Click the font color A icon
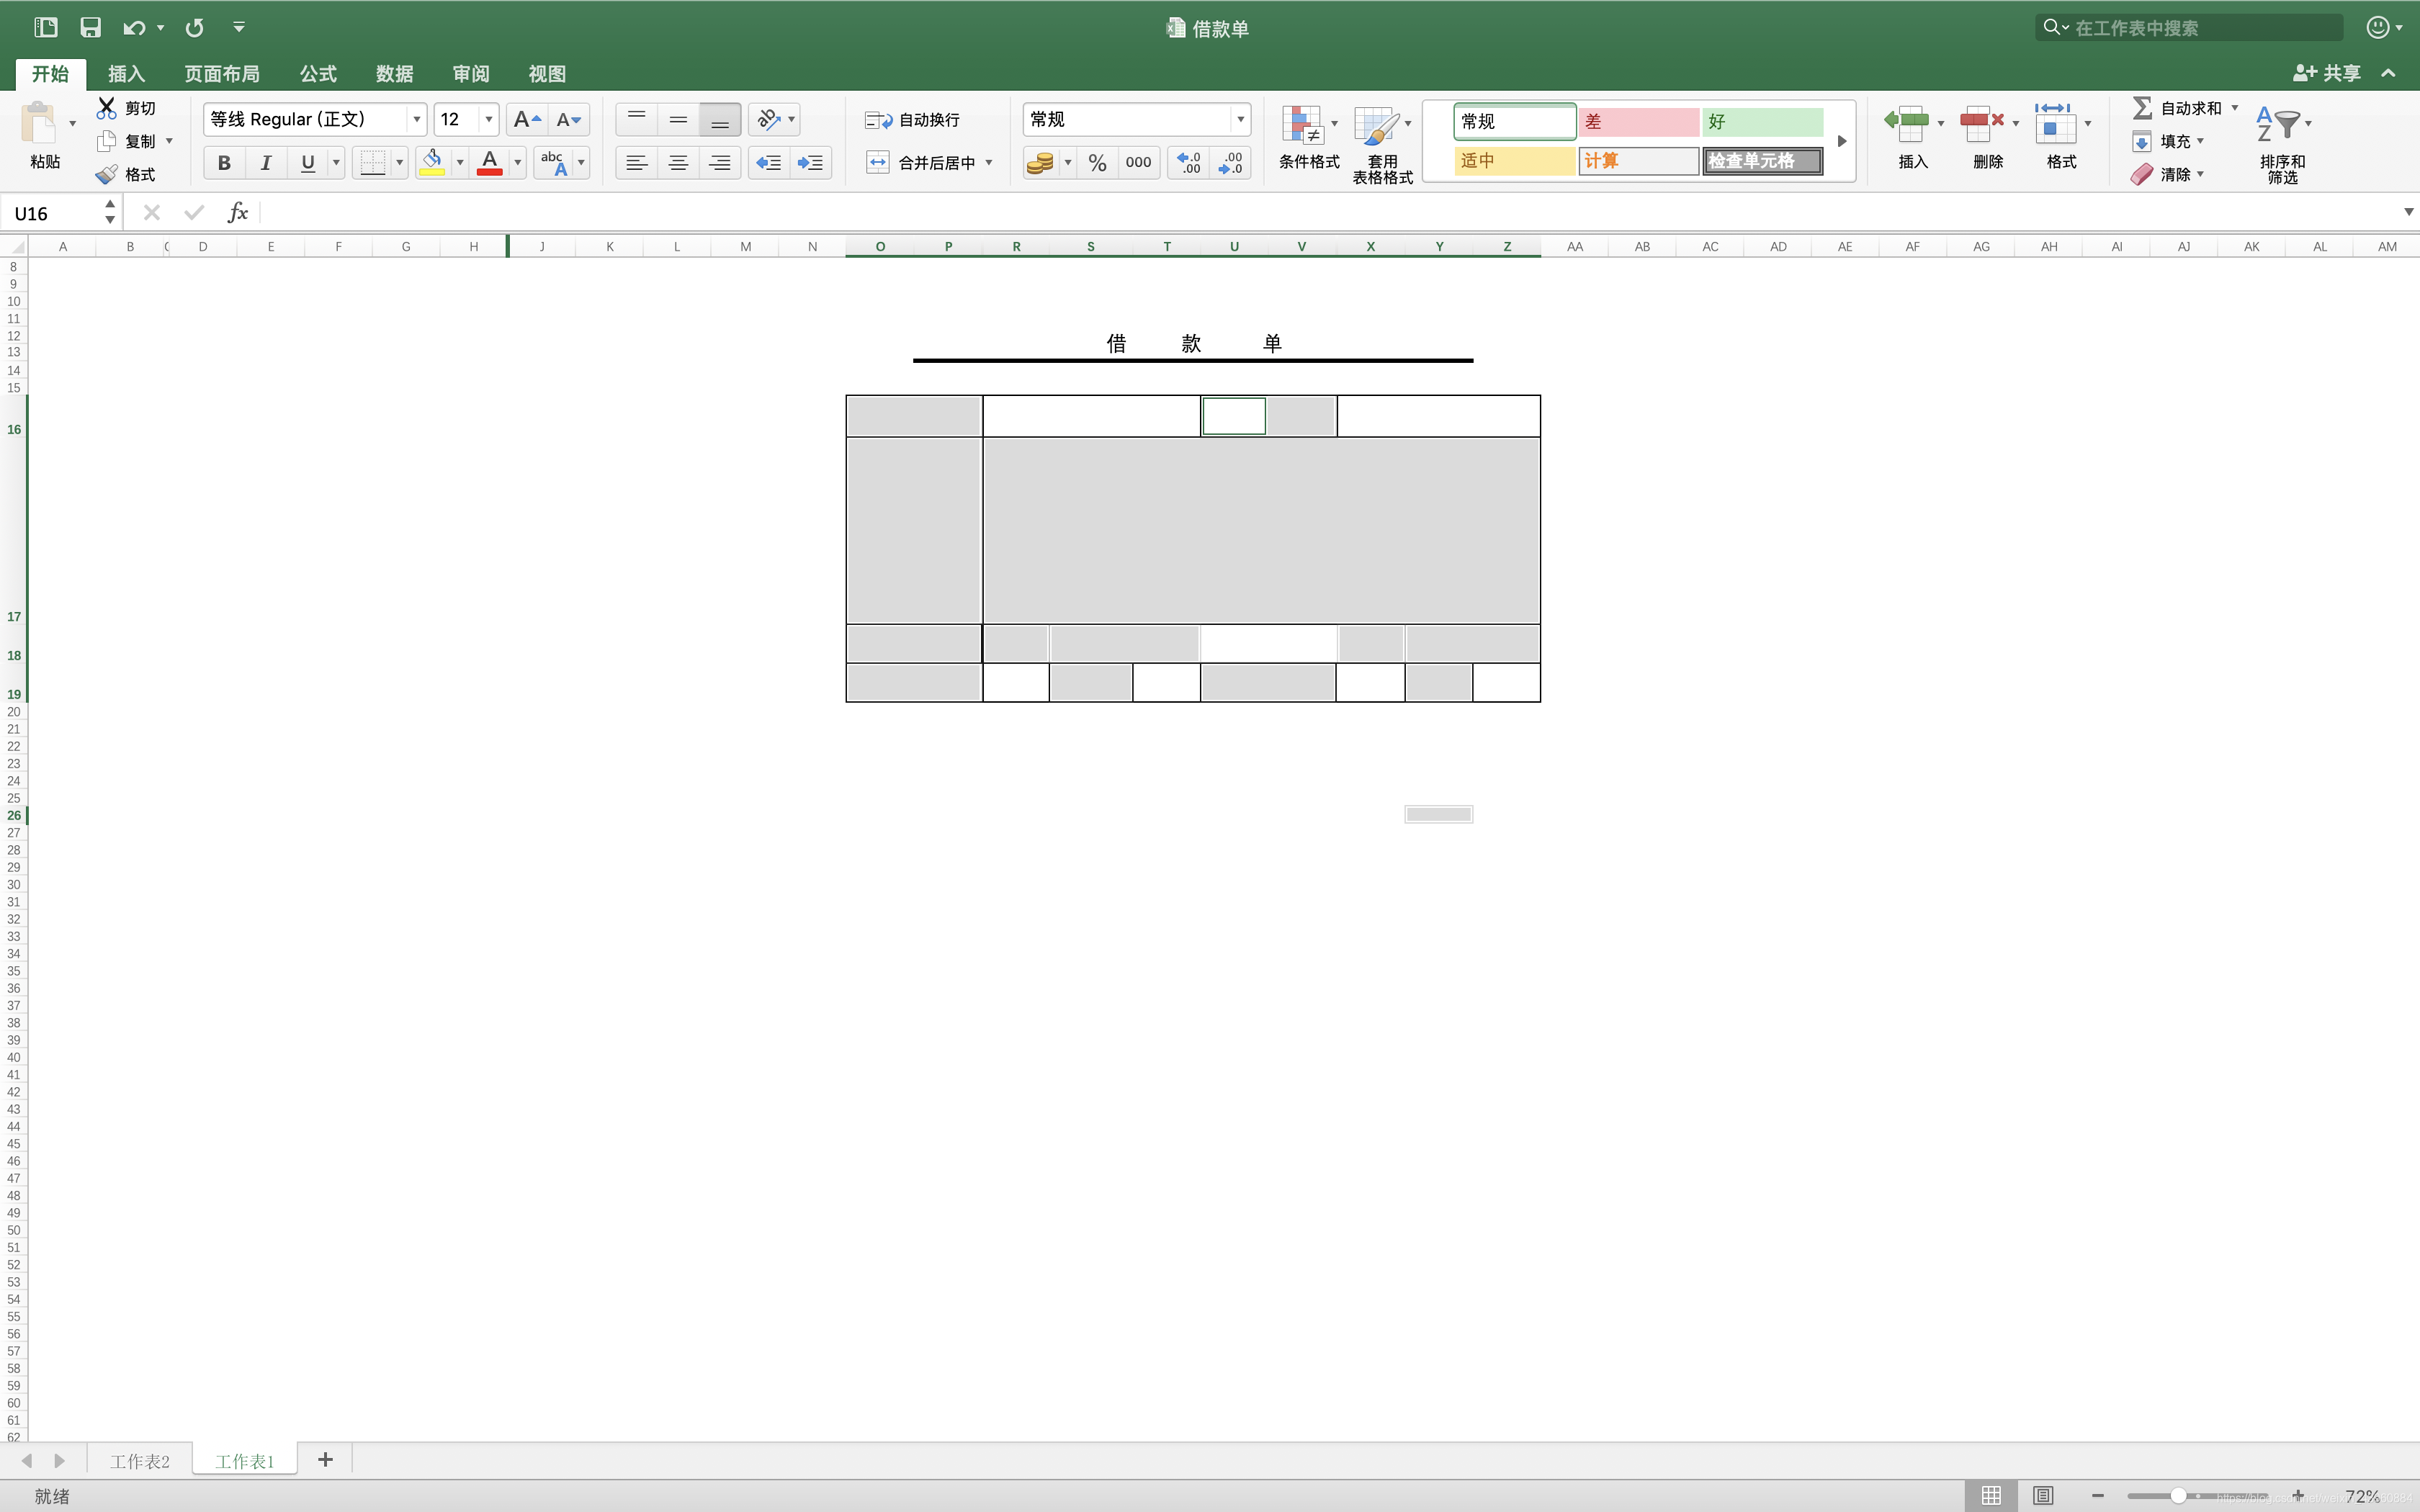 [x=490, y=162]
